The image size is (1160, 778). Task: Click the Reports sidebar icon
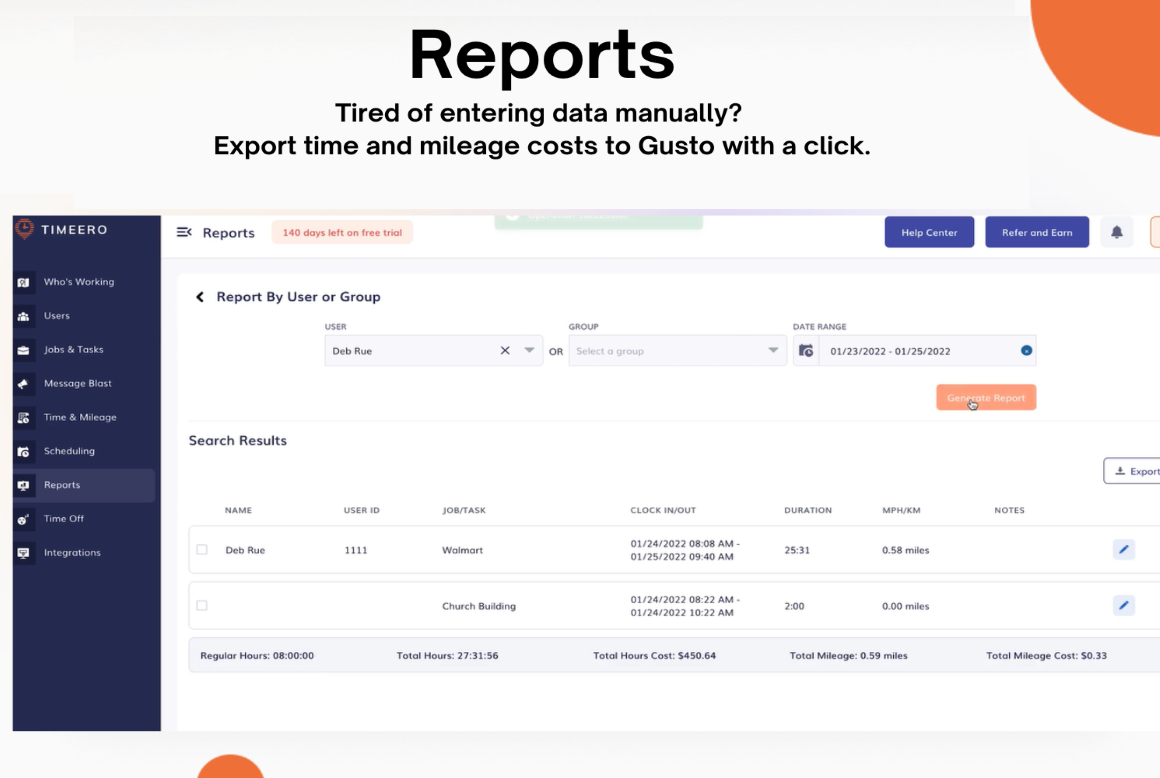(x=24, y=485)
